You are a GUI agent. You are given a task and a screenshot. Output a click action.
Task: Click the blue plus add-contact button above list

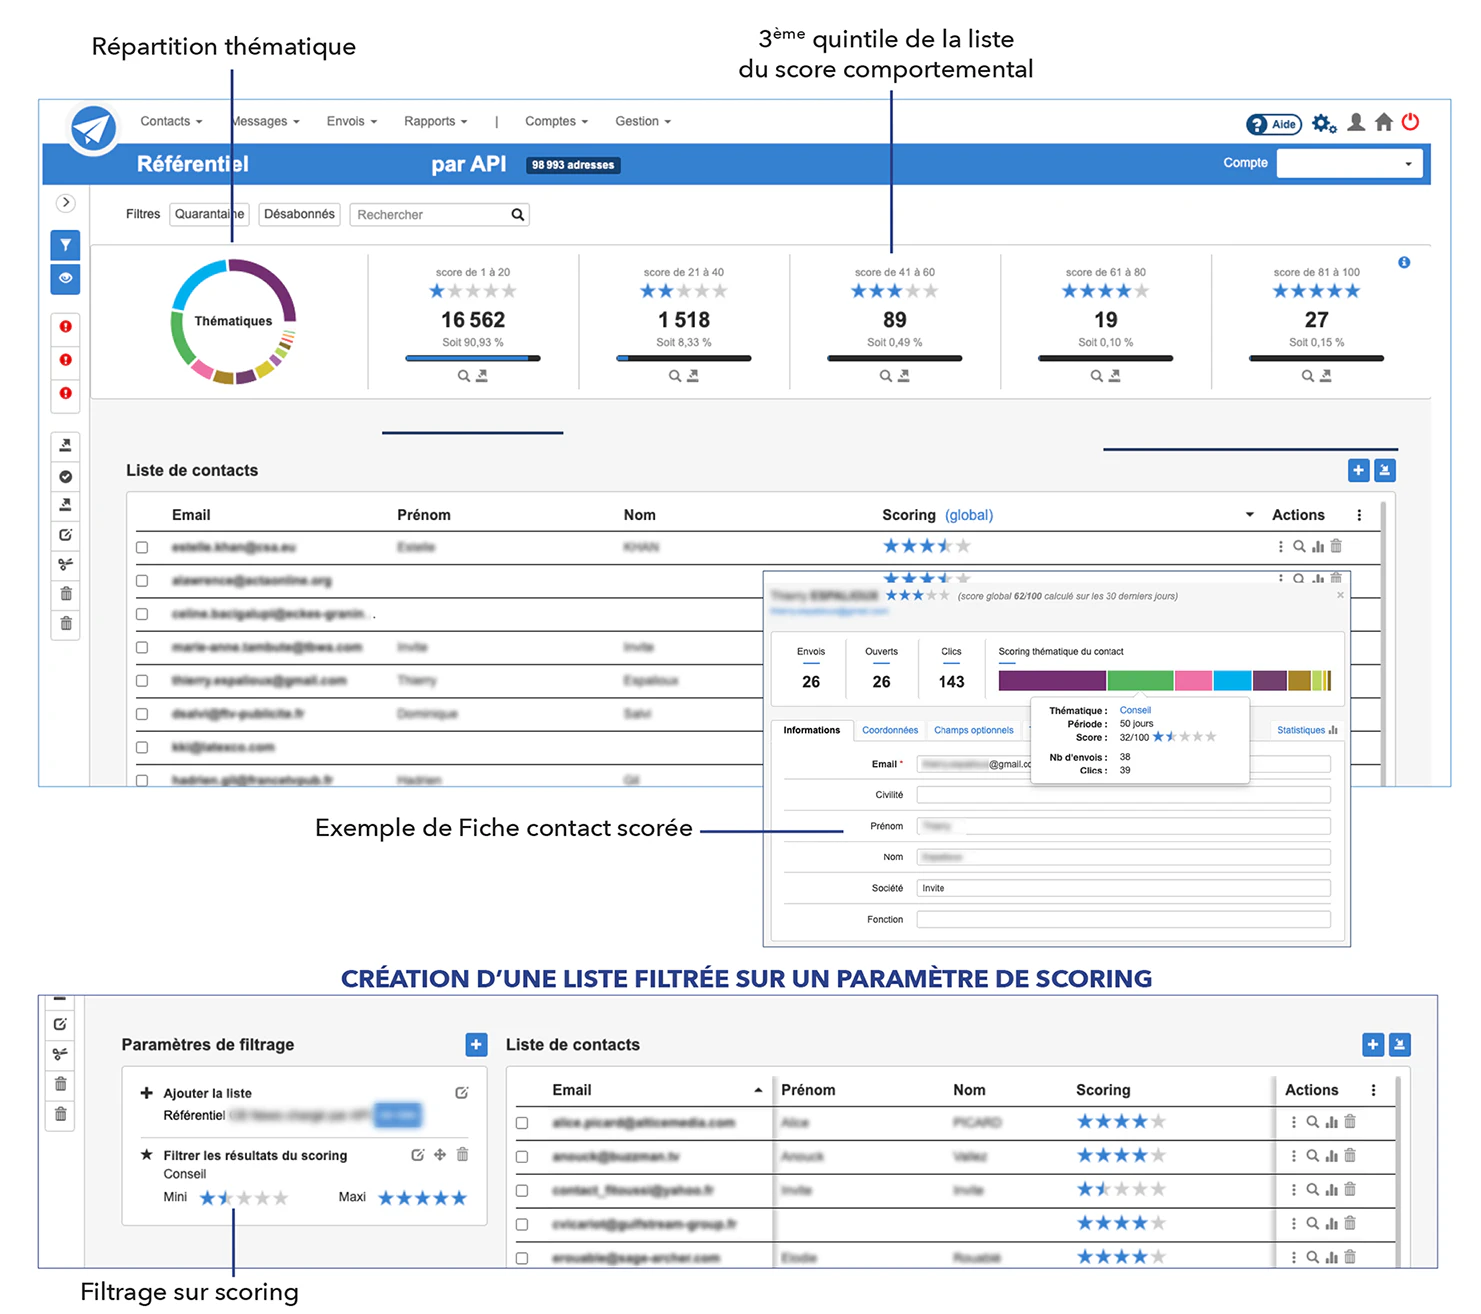point(1358,470)
